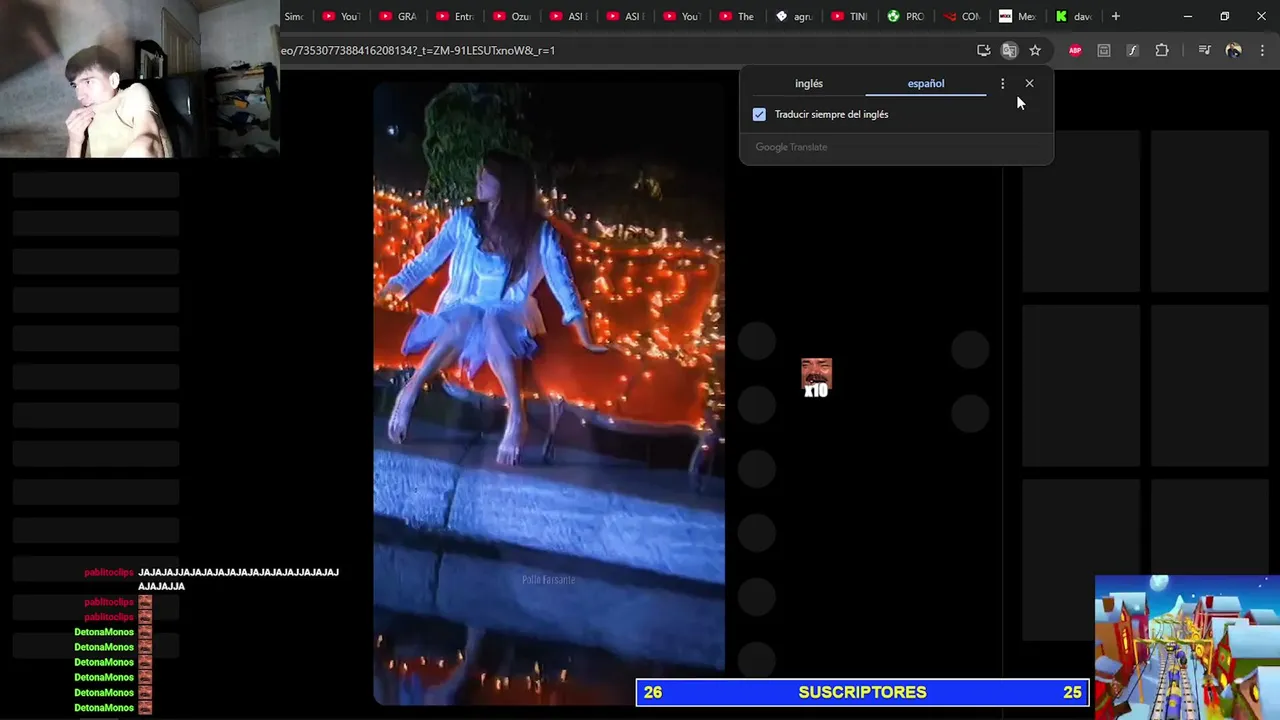
Task: Open the Extensions puzzle-piece menu
Action: (x=1162, y=50)
